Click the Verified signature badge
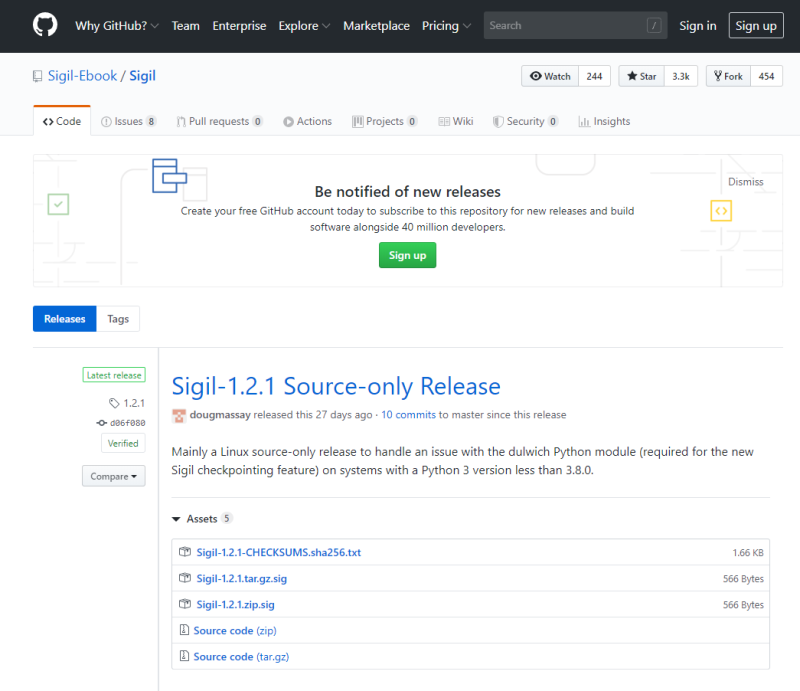800x691 pixels. (123, 443)
